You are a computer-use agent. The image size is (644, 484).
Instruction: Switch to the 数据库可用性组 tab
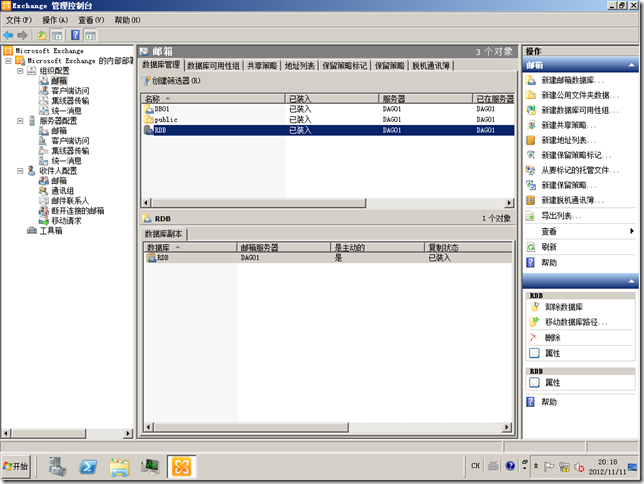pos(213,66)
